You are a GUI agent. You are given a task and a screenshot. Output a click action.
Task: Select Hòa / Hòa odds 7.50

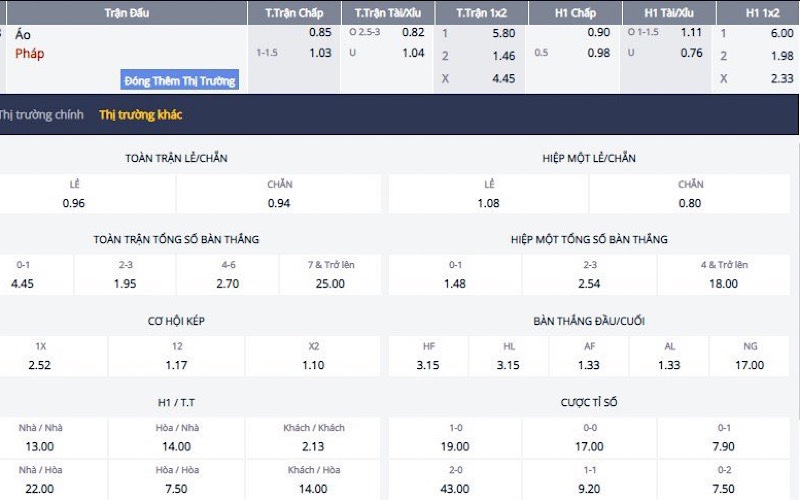[177, 488]
